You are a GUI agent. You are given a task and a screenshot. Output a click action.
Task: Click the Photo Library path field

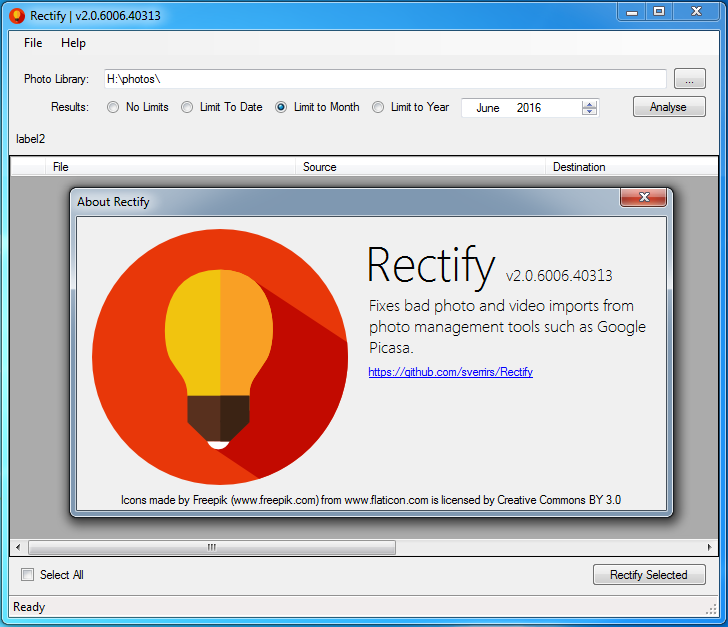(x=385, y=79)
